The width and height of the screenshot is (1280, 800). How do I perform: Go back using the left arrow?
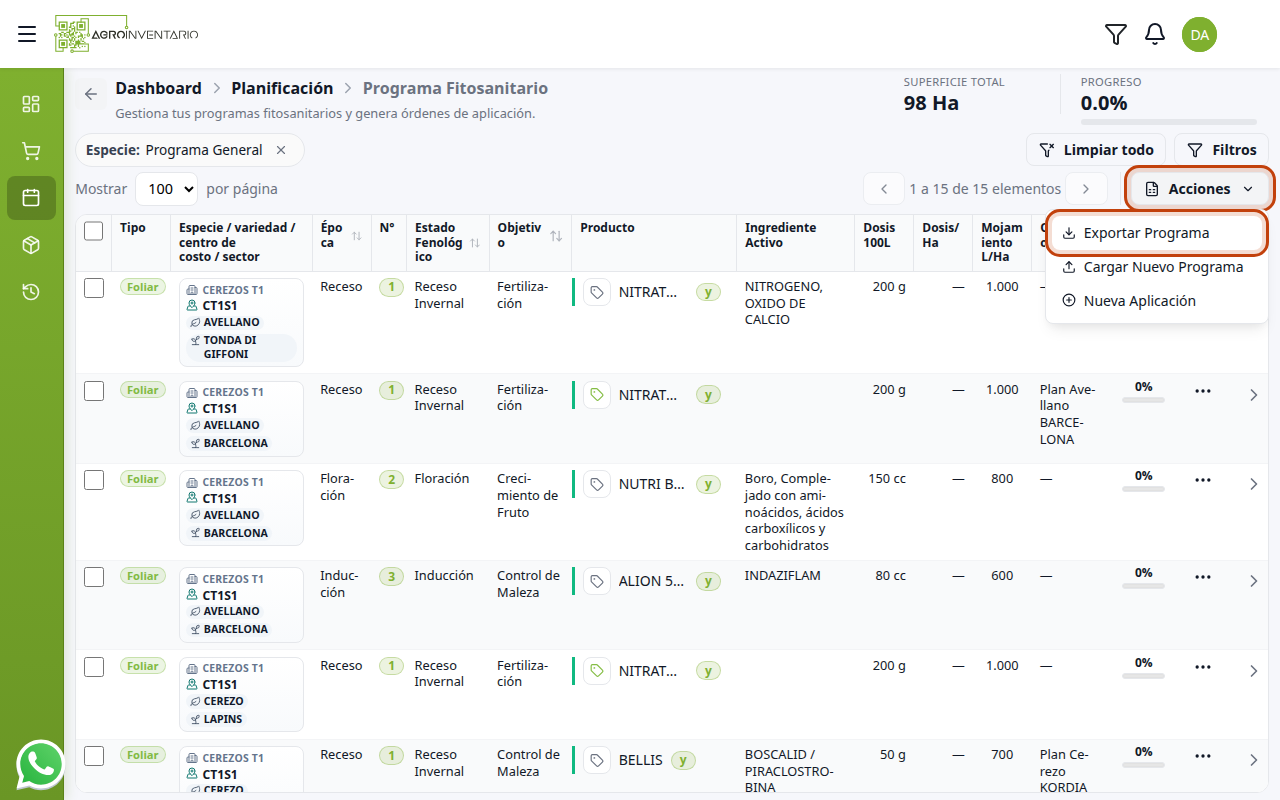(x=91, y=94)
